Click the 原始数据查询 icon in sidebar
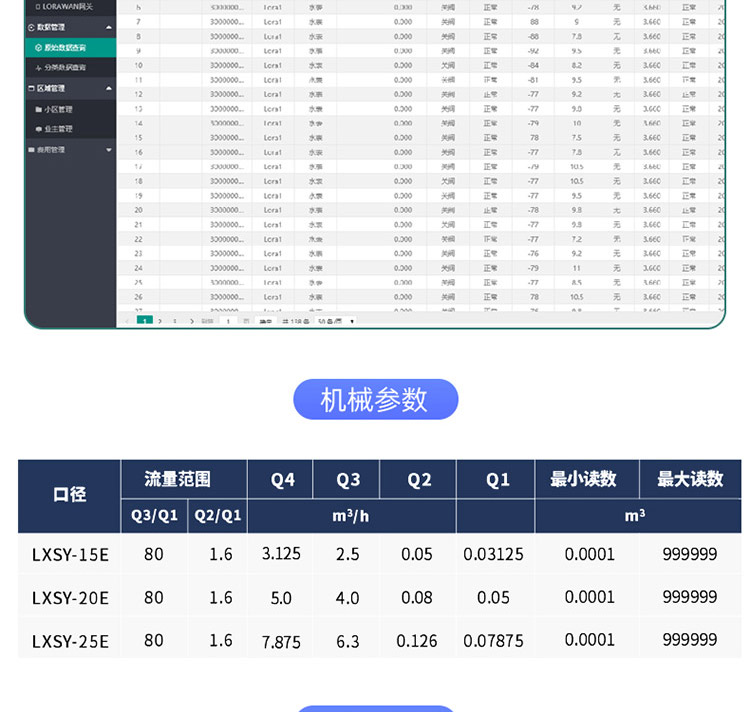 tap(38, 47)
